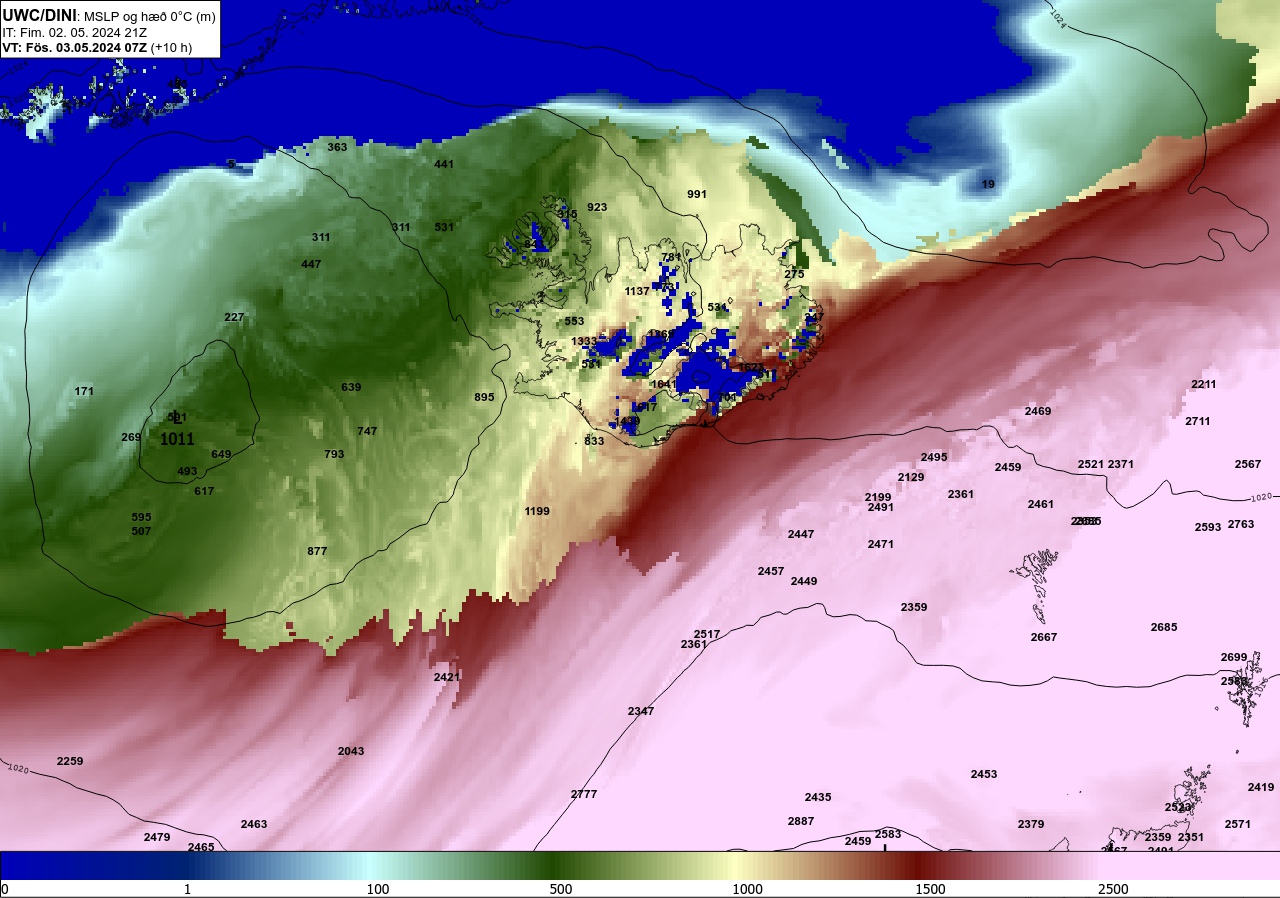Click the map value 2777
This screenshot has width=1280, height=898.
click(x=584, y=794)
